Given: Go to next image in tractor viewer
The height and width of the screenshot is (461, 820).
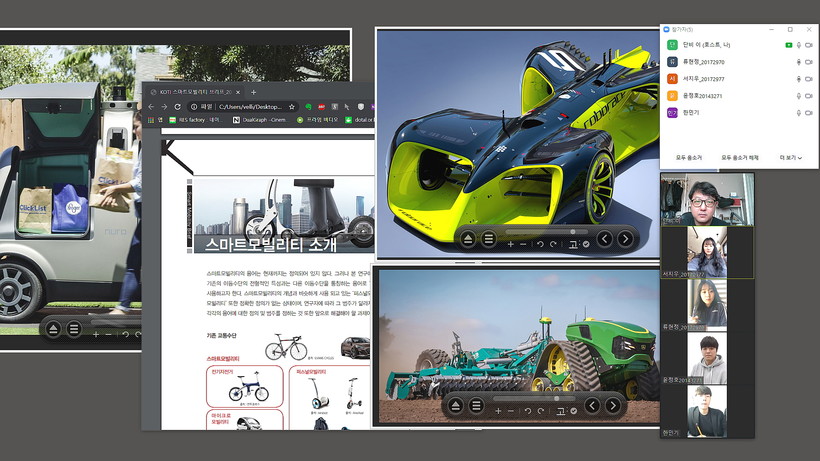Looking at the screenshot, I should pyautogui.click(x=612, y=406).
